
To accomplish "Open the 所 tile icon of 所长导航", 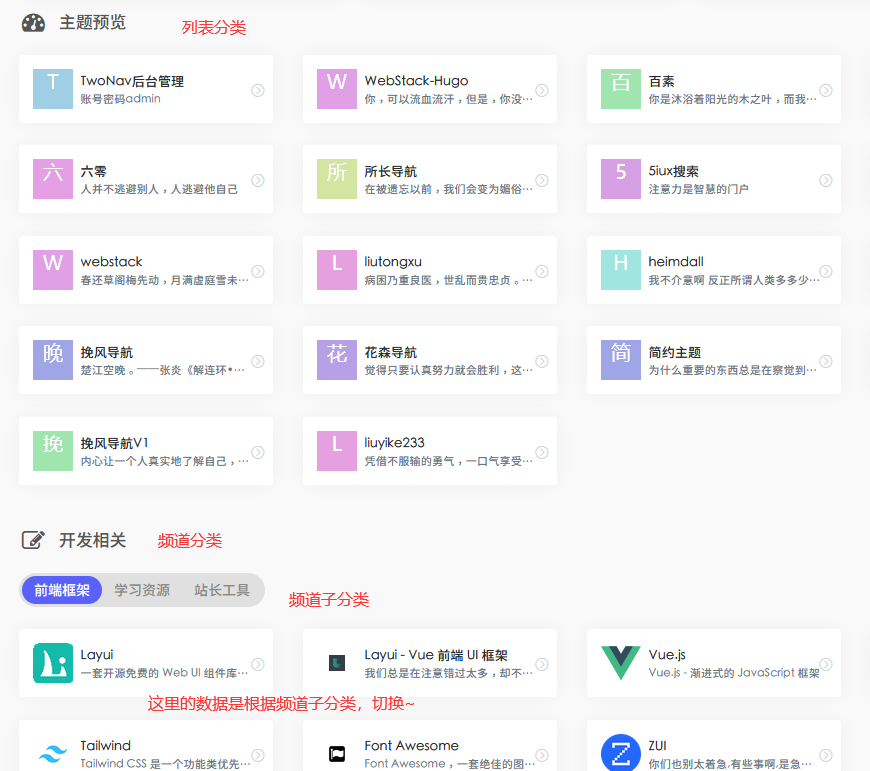I will (x=337, y=179).
